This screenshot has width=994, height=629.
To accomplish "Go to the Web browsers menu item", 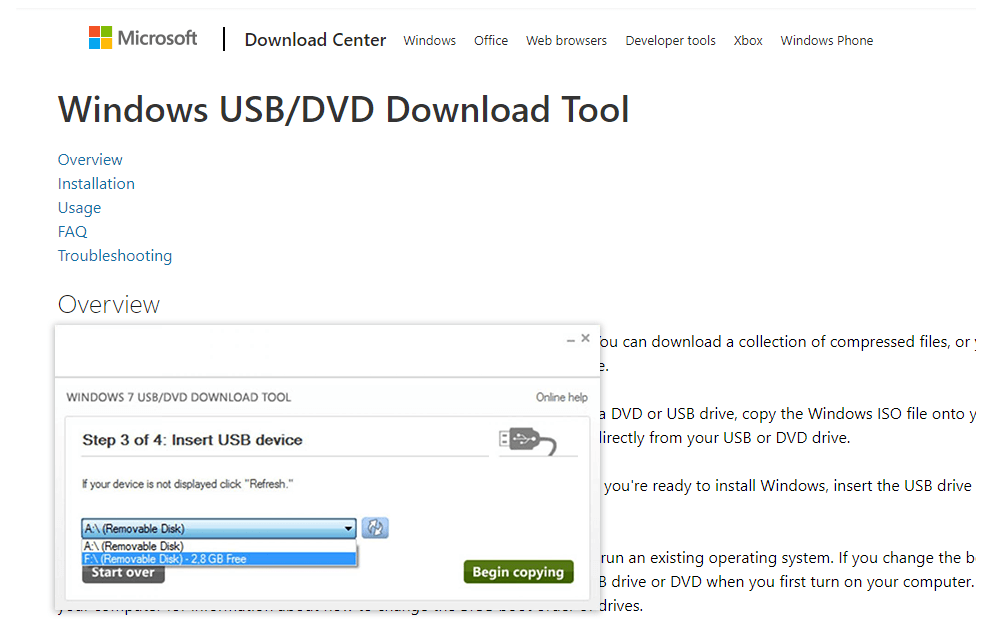I will (x=566, y=41).
